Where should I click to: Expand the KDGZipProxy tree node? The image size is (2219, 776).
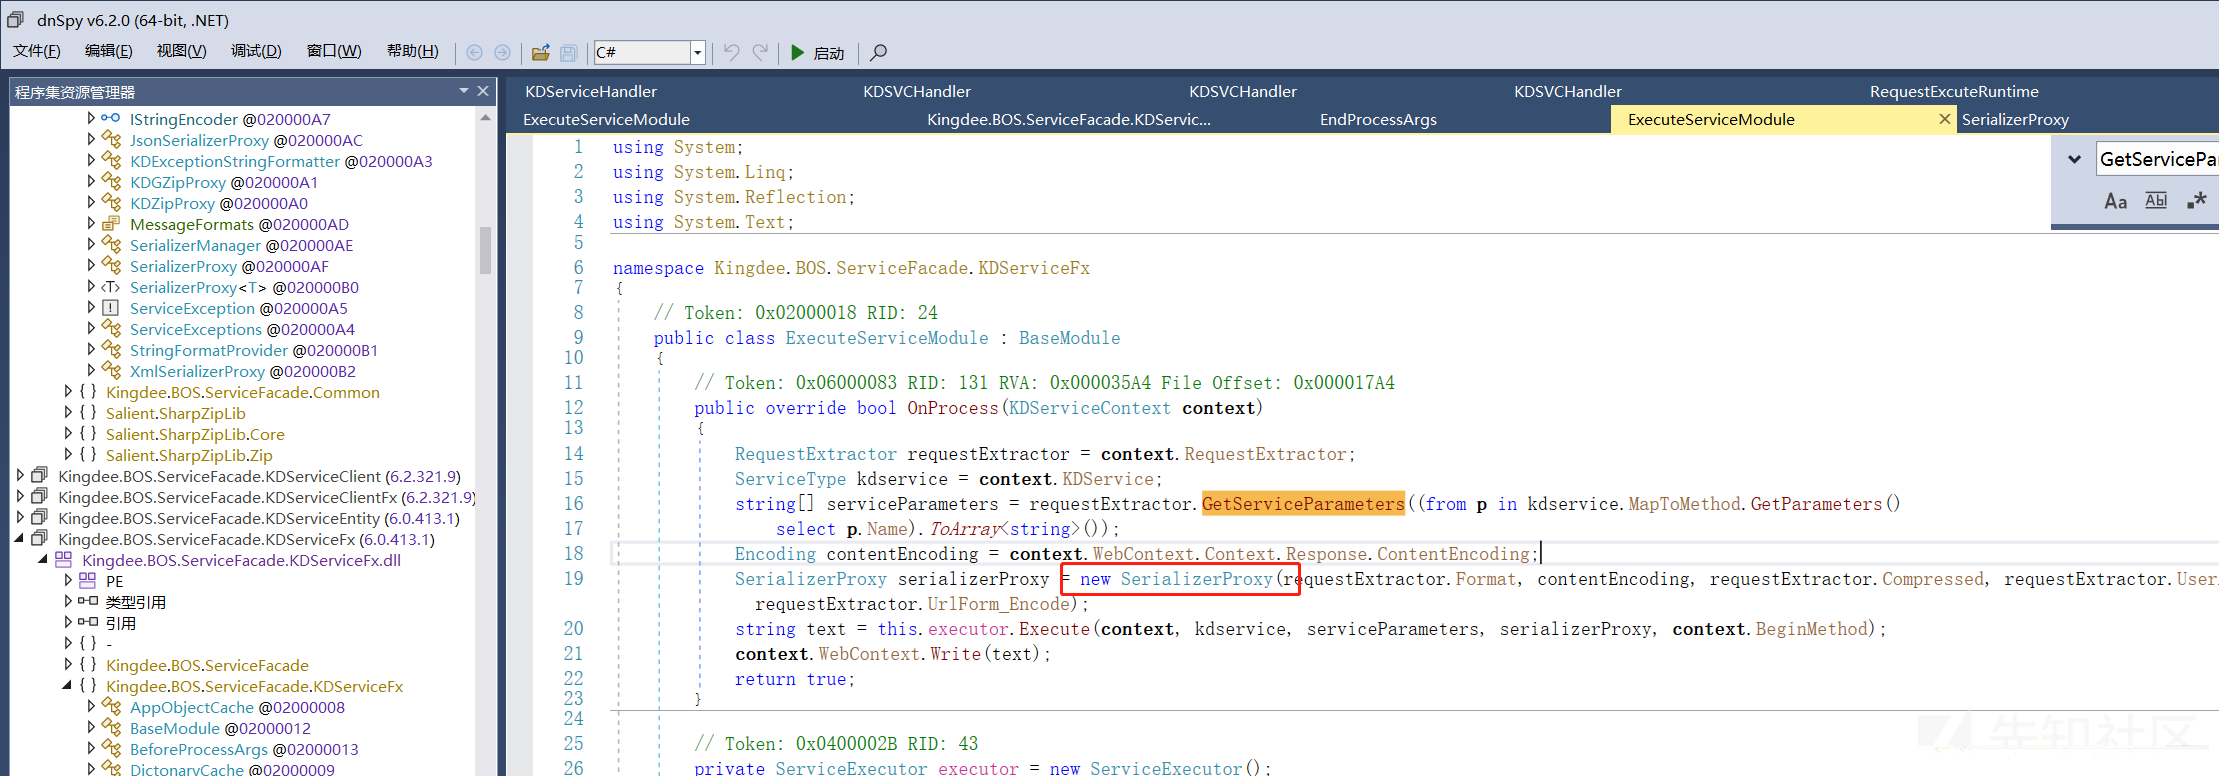pyautogui.click(x=91, y=181)
